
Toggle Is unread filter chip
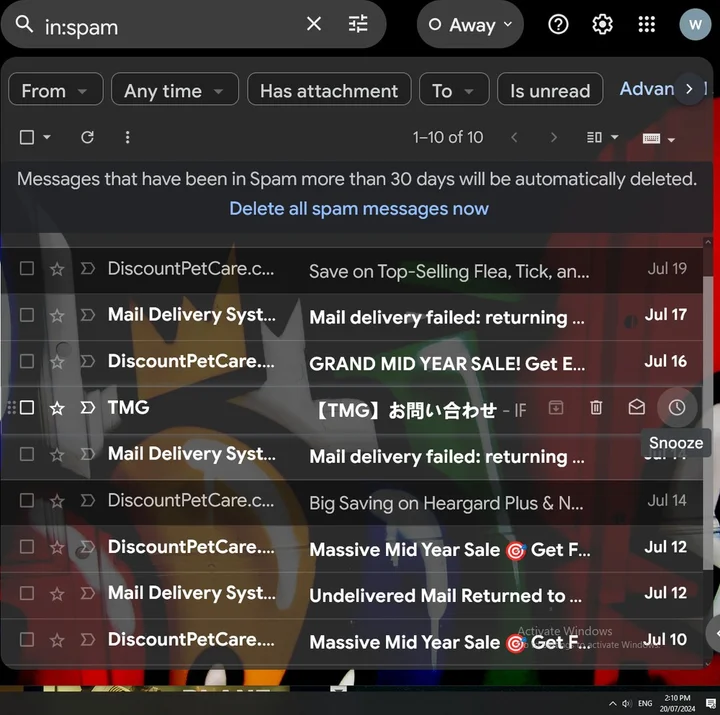[x=550, y=90]
